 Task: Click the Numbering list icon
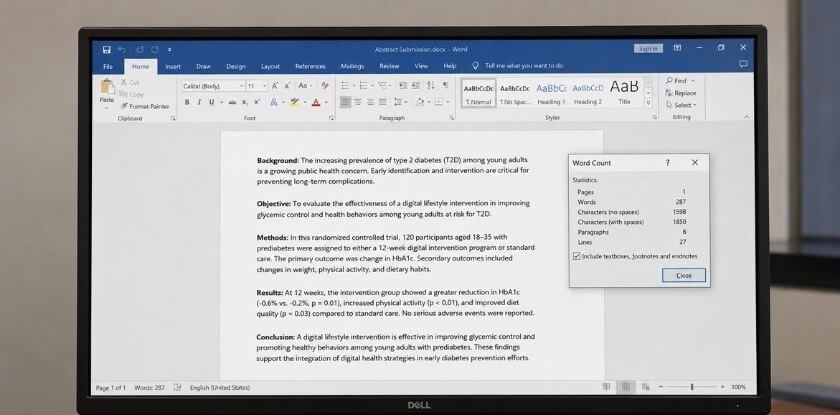coord(364,86)
